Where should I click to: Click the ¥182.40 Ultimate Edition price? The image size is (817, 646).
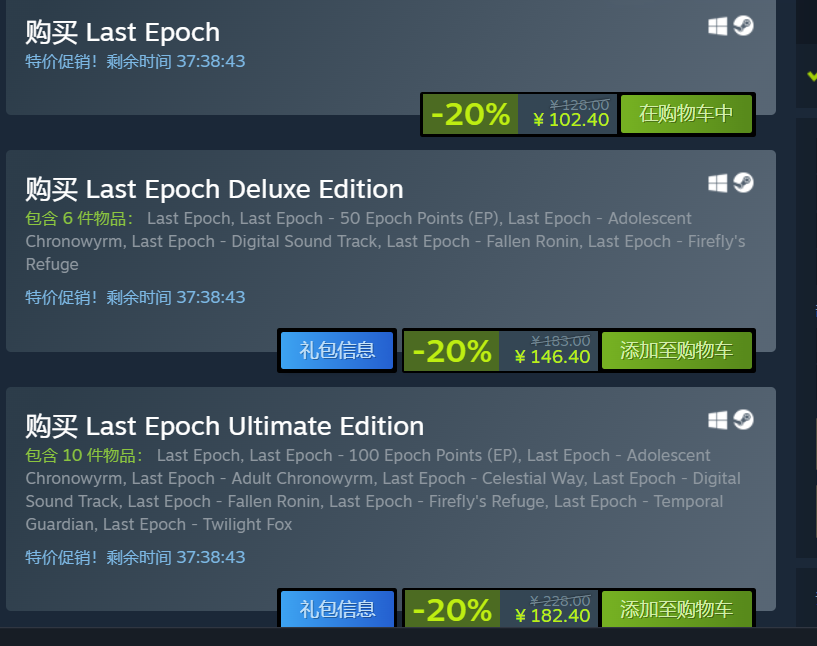(552, 616)
